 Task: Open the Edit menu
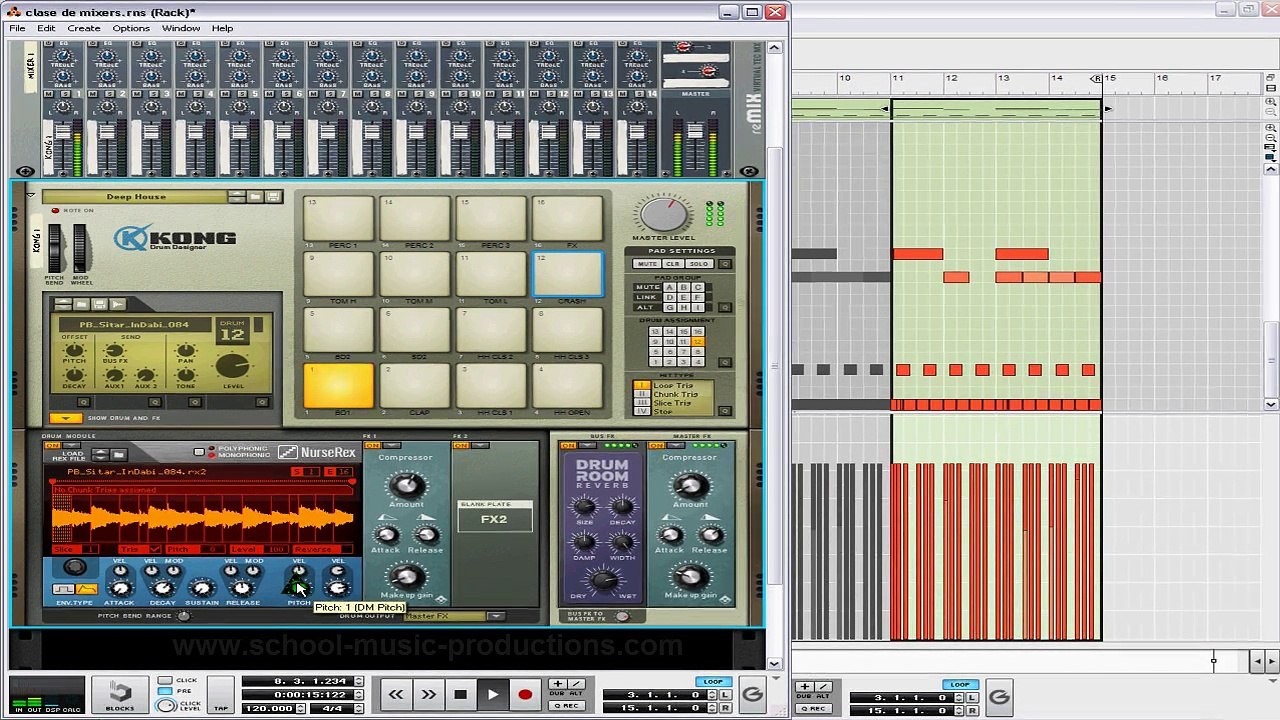[46, 28]
